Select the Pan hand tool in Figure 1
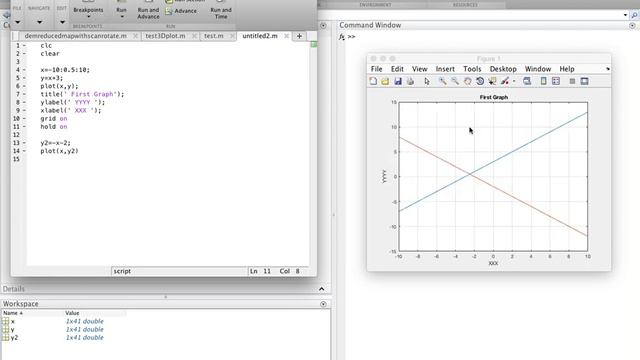This screenshot has width=640, height=360. (x=467, y=81)
